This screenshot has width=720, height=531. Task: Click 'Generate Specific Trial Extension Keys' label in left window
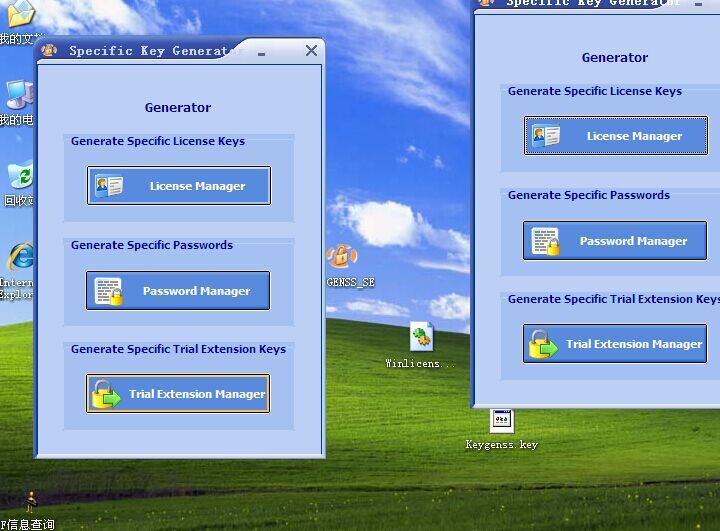(x=178, y=349)
